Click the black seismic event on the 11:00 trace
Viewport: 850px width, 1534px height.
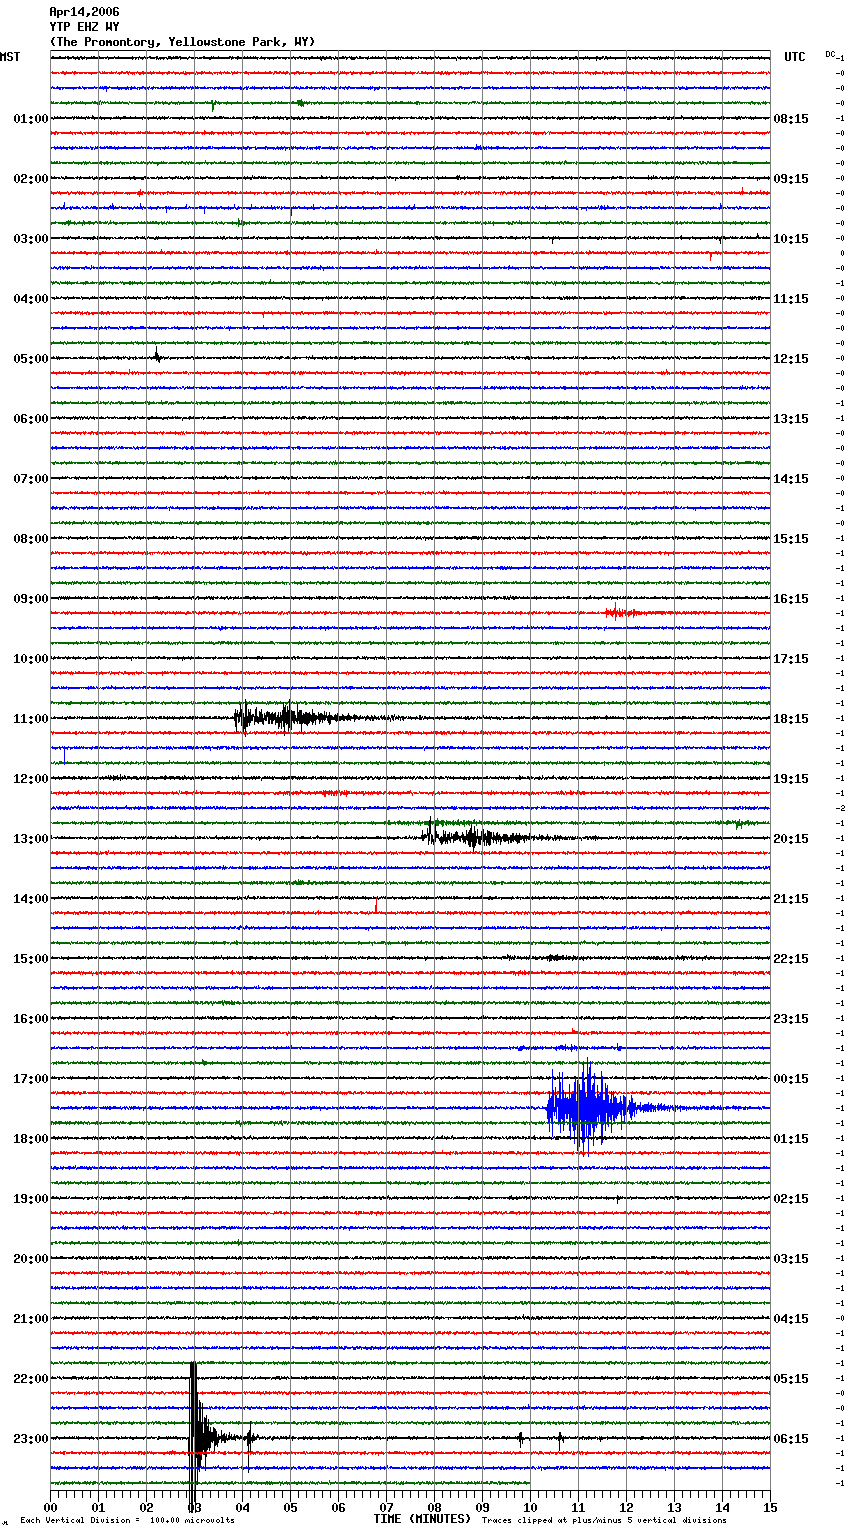[x=300, y=717]
